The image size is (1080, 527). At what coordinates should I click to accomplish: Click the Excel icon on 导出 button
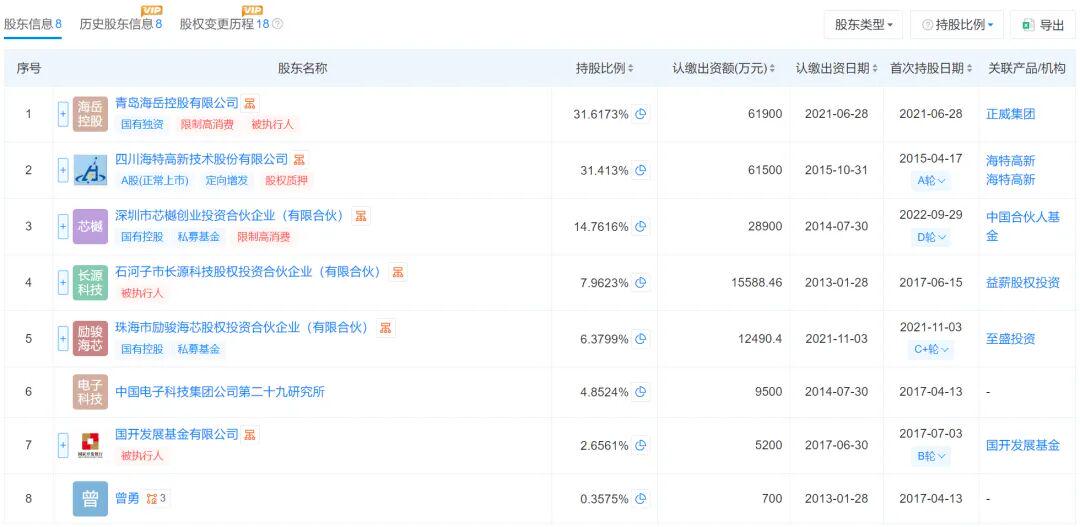[1028, 25]
